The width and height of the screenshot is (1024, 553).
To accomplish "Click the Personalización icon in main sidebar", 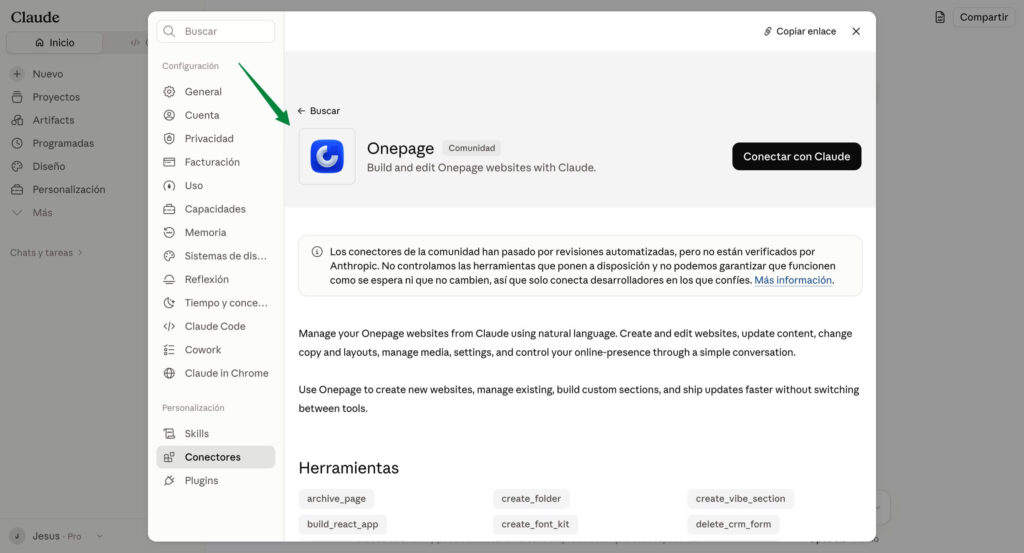I will (17, 189).
